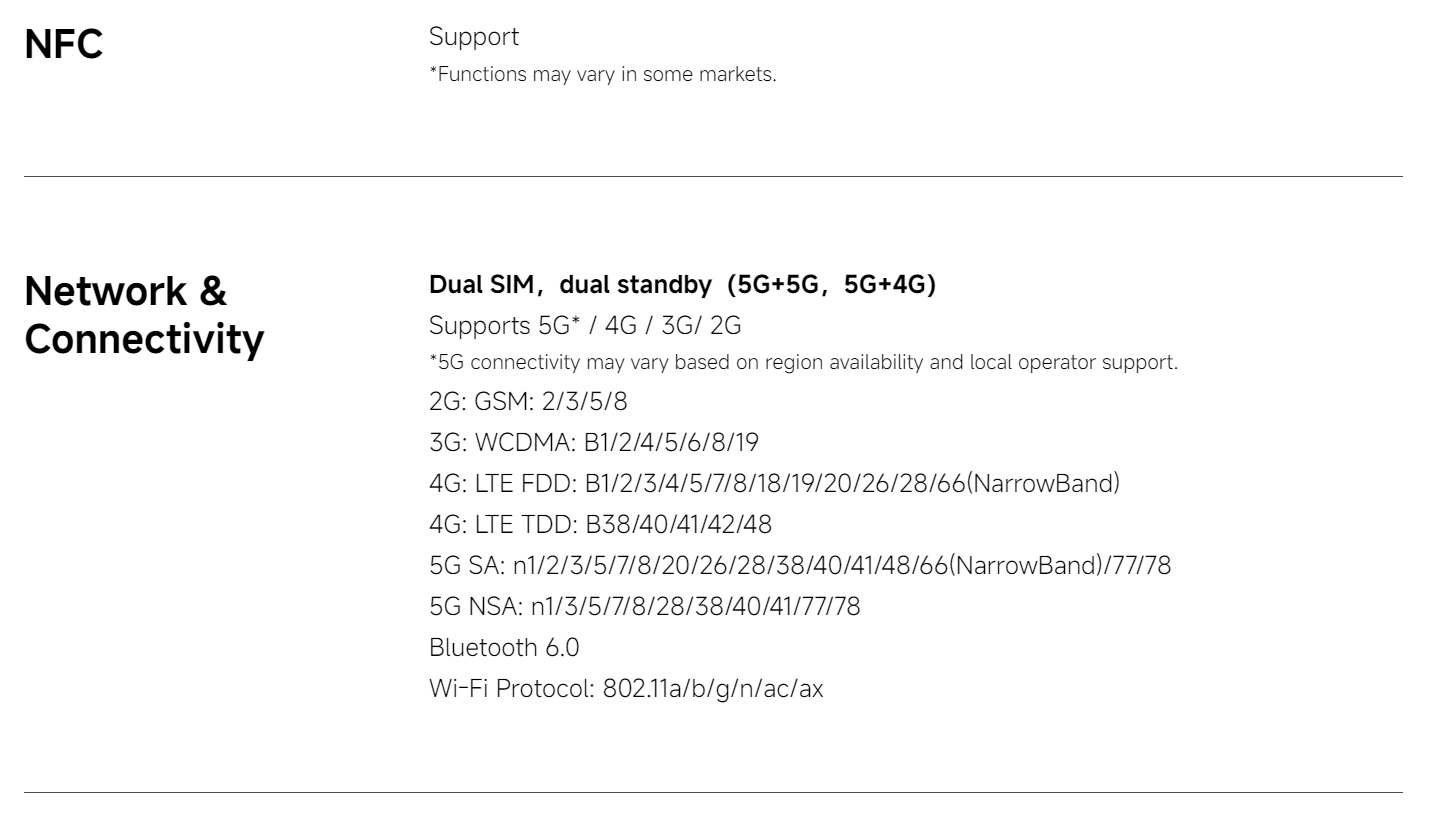Click the 2G GSM bands line
This screenshot has height=826, width=1429.
tap(528, 402)
